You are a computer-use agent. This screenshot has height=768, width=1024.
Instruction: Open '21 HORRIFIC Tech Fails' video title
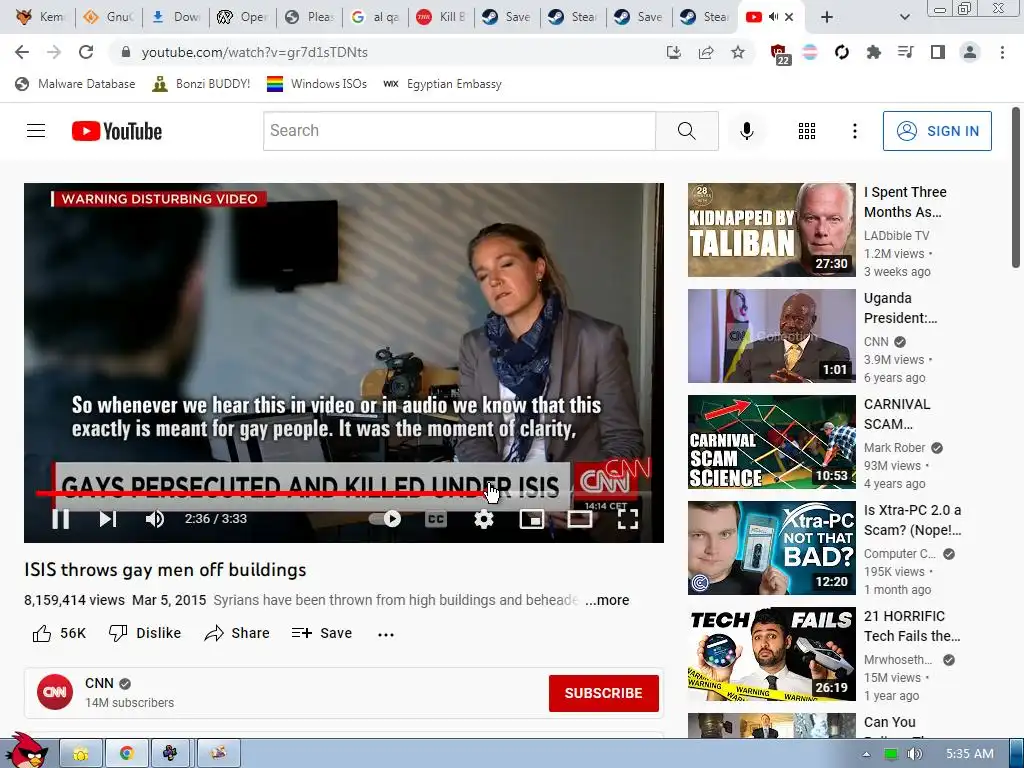(912, 626)
